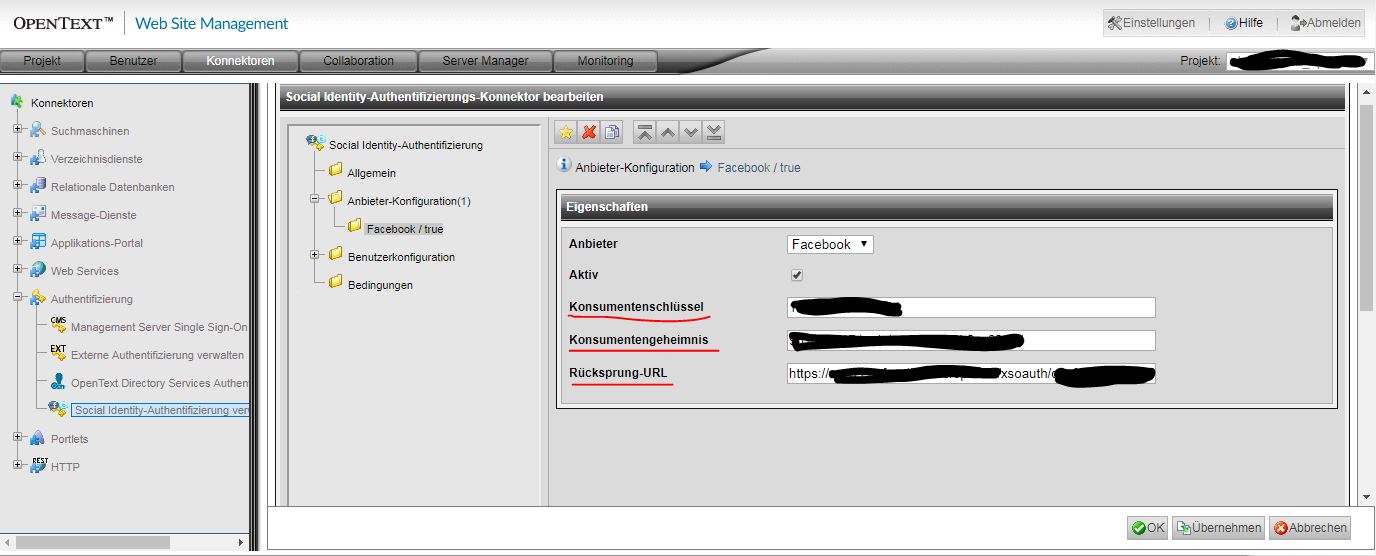This screenshot has height=556, width=1376.
Task: Collapse the Authentifizierung tree node
Action: [x=17, y=298]
